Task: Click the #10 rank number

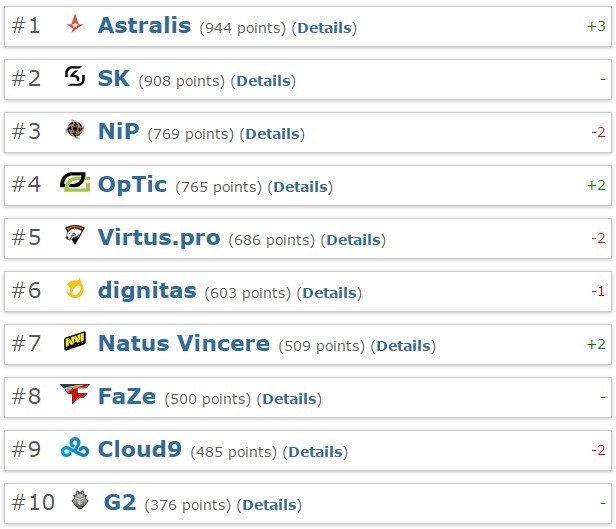Action: click(x=33, y=502)
